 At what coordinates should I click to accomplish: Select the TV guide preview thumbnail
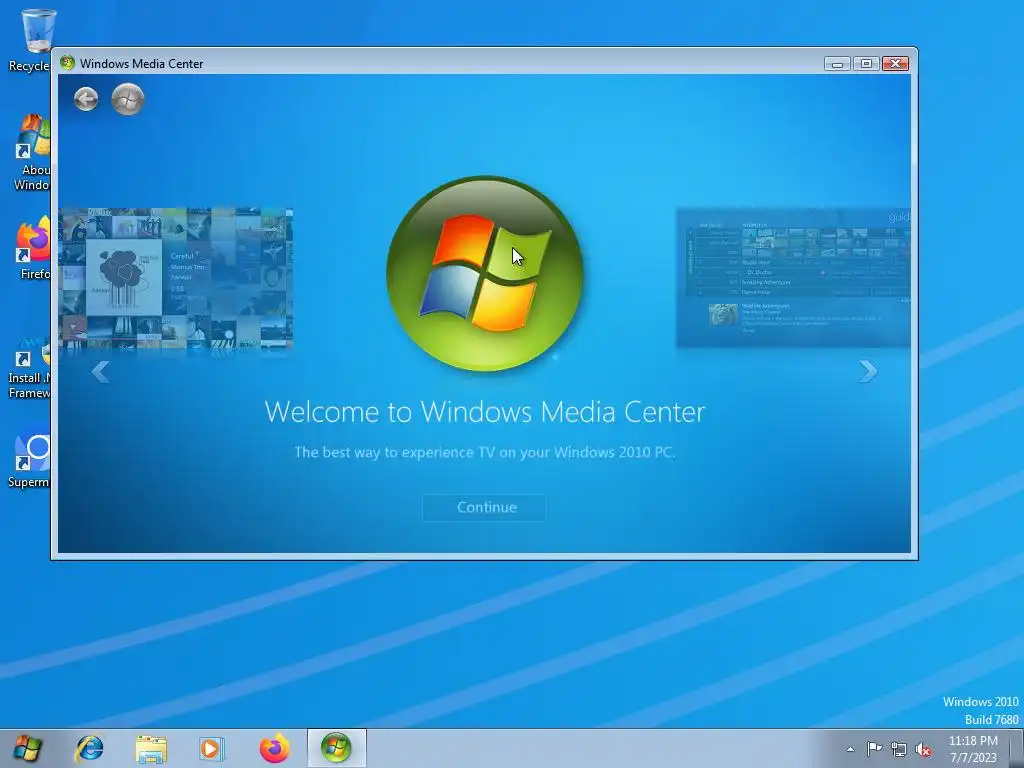[x=793, y=278]
